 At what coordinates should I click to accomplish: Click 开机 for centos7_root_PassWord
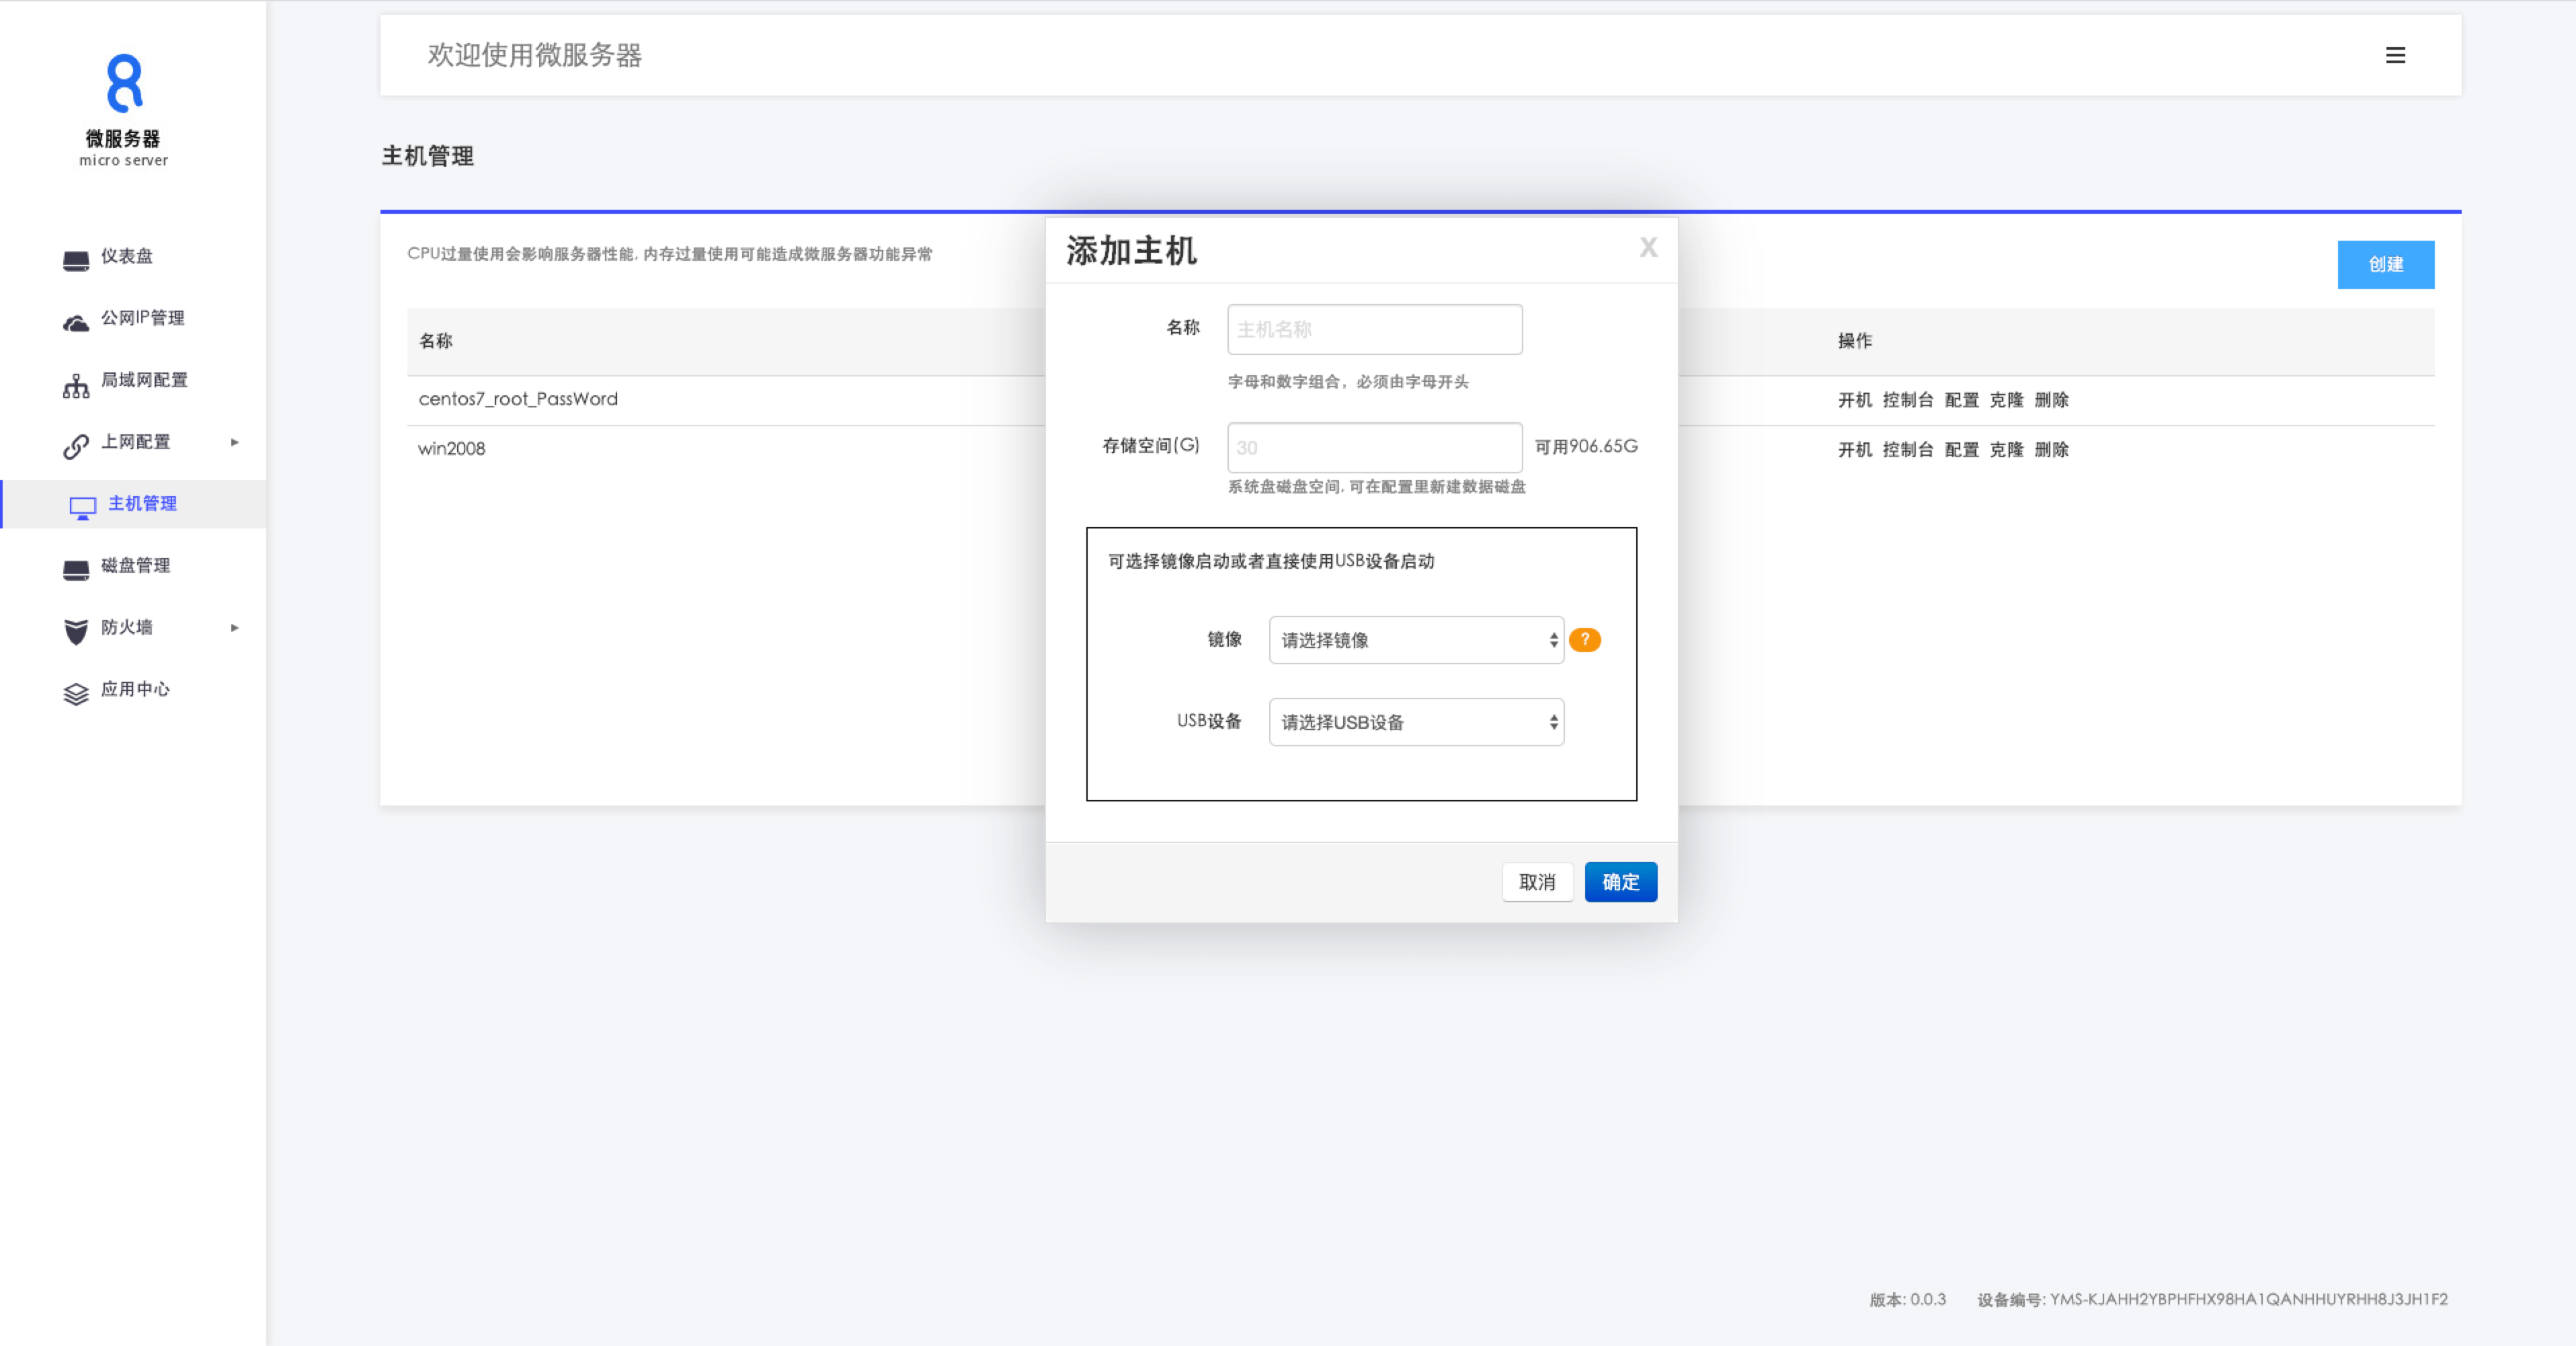(x=1854, y=400)
